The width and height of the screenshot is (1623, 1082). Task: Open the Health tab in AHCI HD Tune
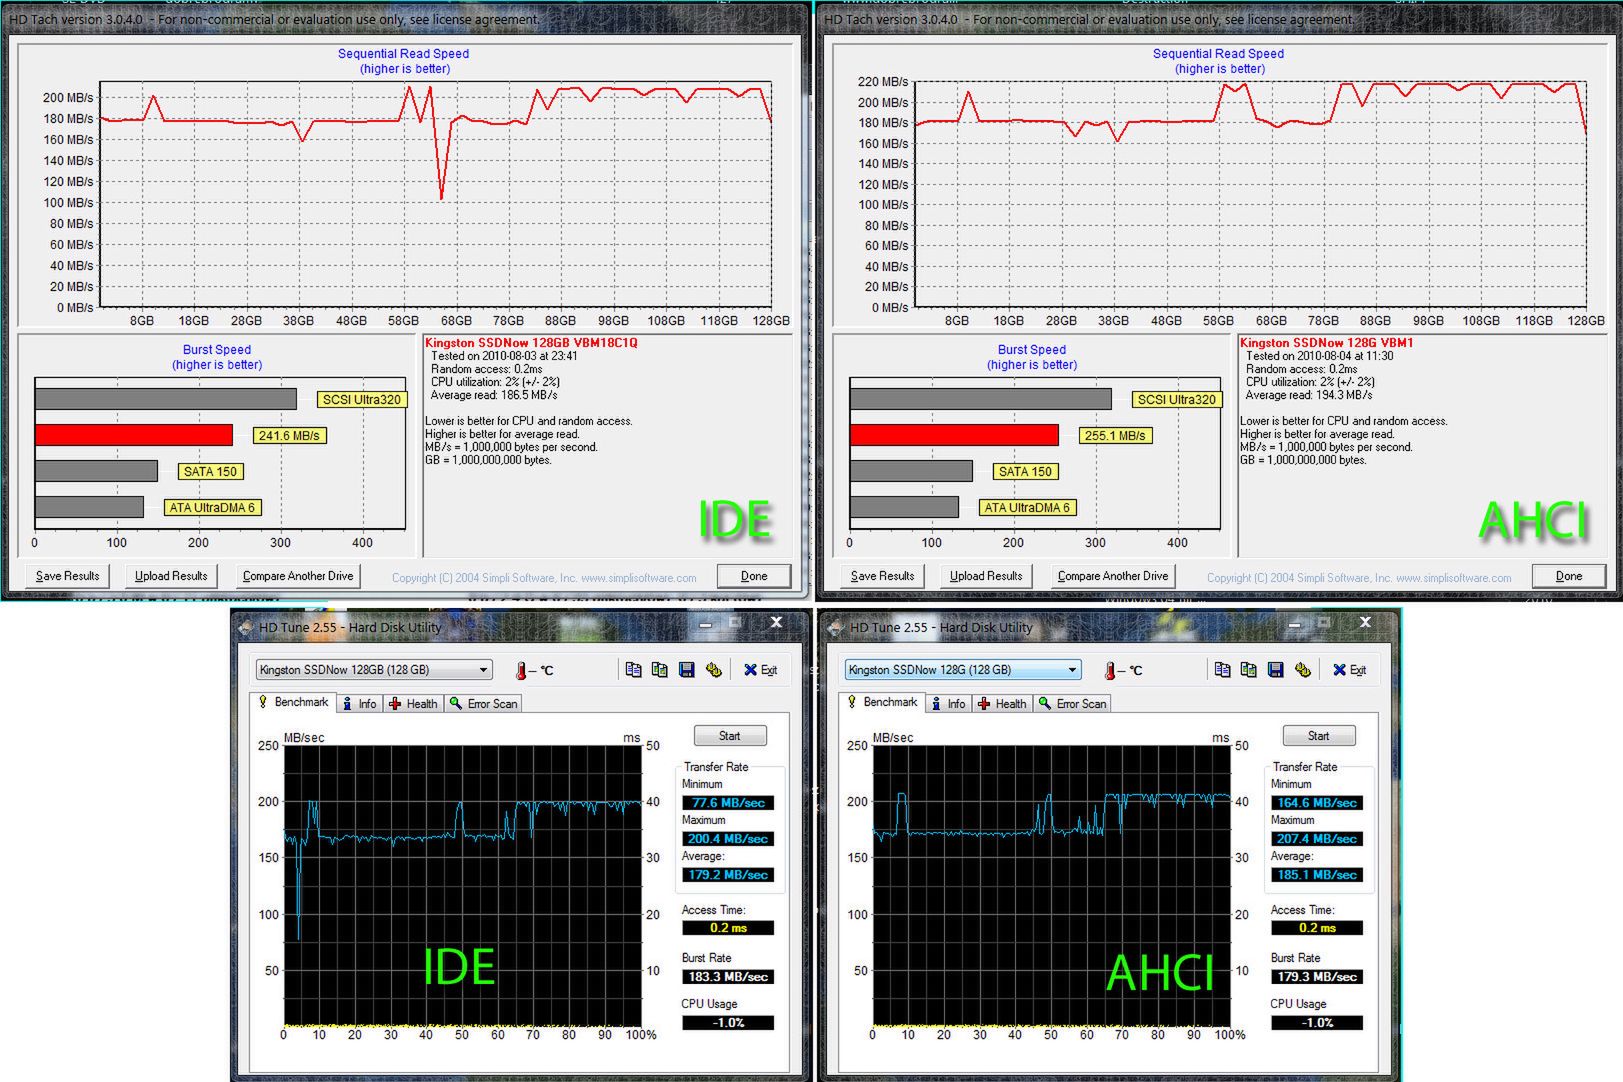tap(1002, 704)
